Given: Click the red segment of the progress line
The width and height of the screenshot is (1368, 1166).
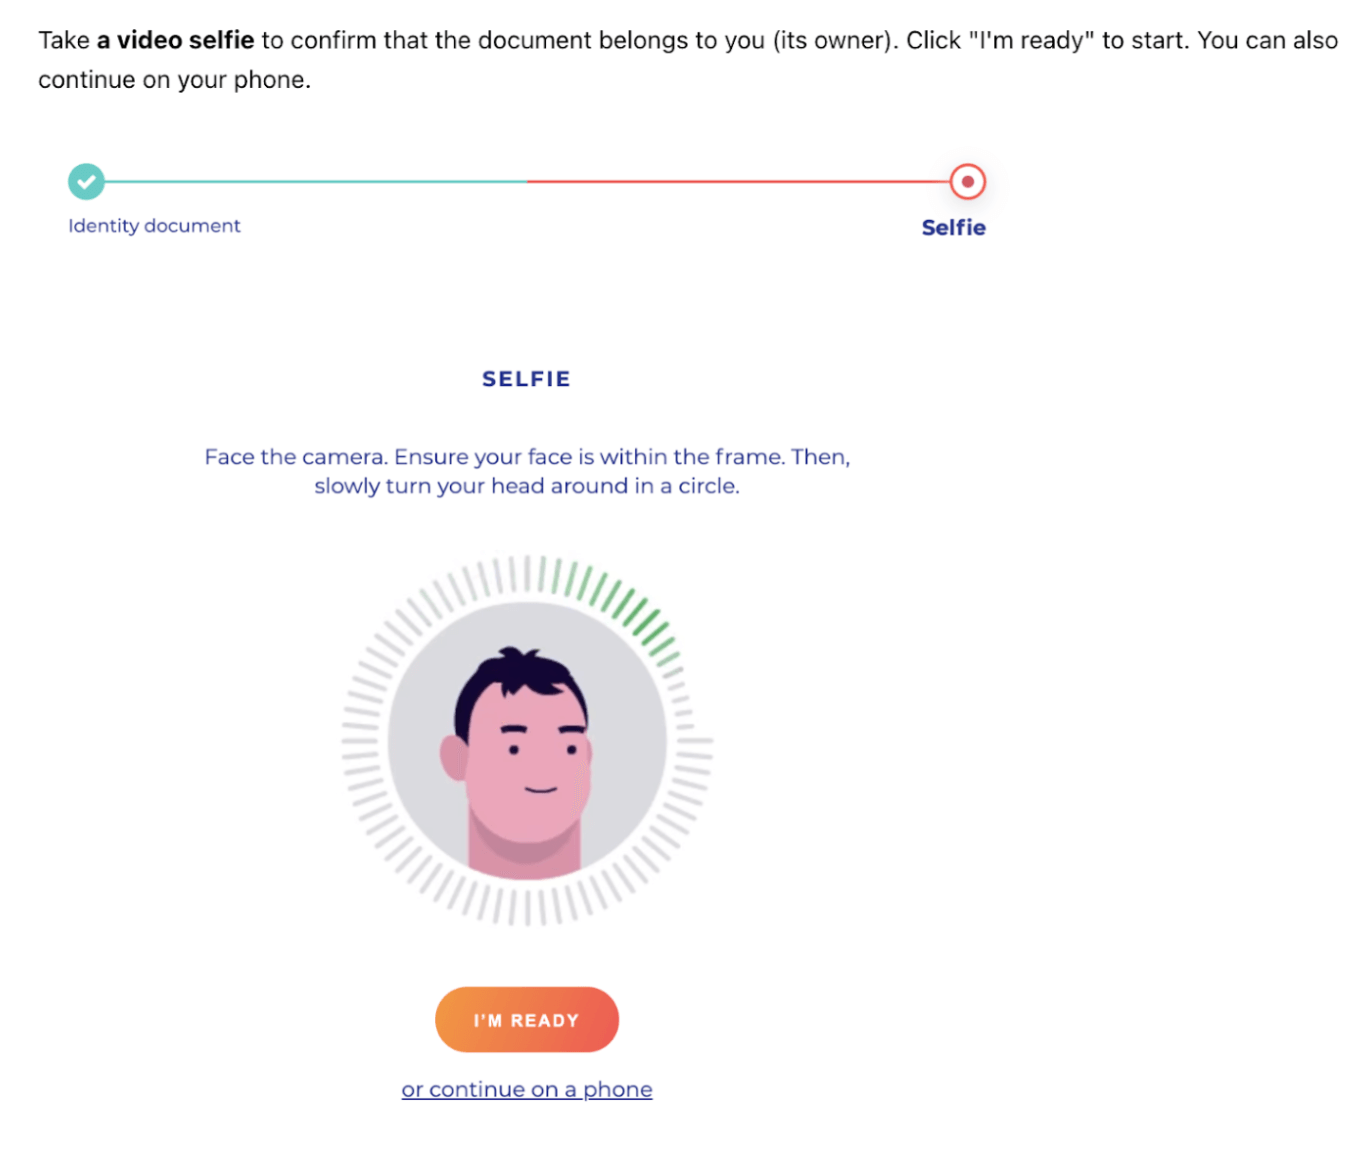Looking at the screenshot, I should [x=738, y=182].
